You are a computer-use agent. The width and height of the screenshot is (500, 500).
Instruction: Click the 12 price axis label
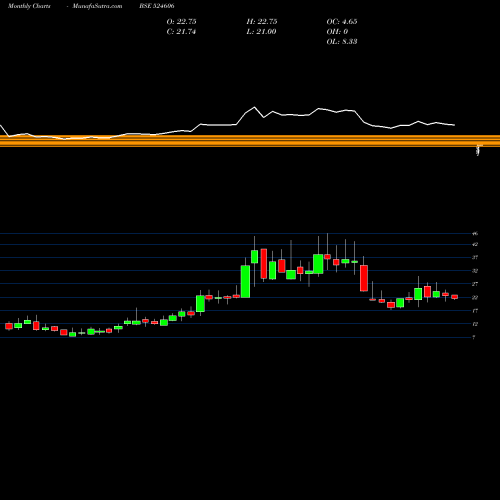pos(475,324)
